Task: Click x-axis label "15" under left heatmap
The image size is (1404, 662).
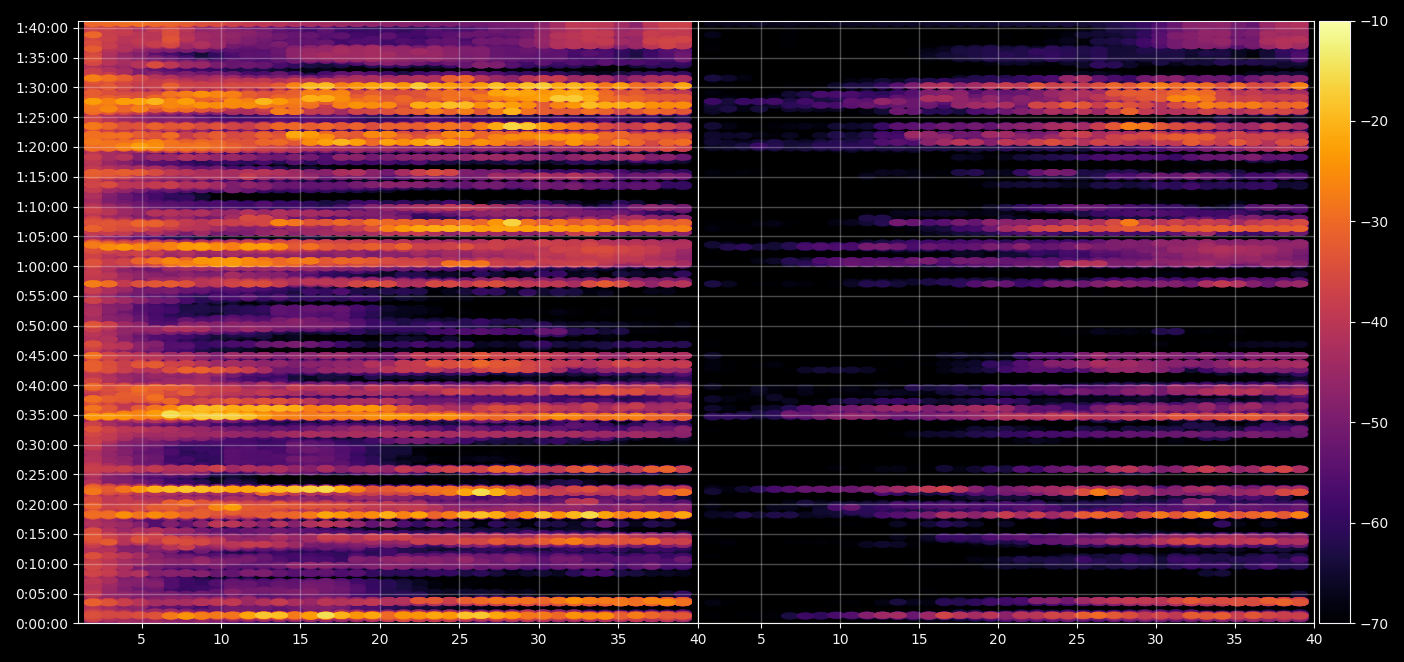Action: coord(300,639)
